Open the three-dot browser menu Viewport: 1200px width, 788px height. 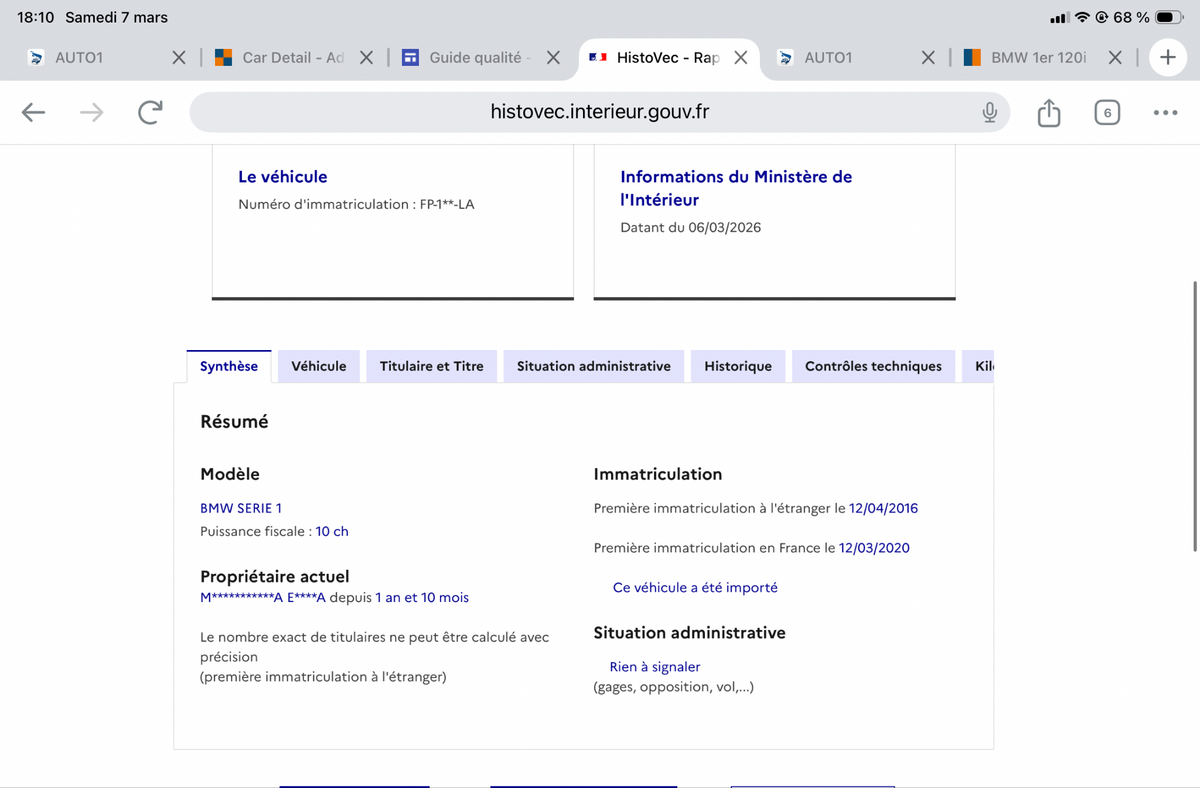point(1165,113)
